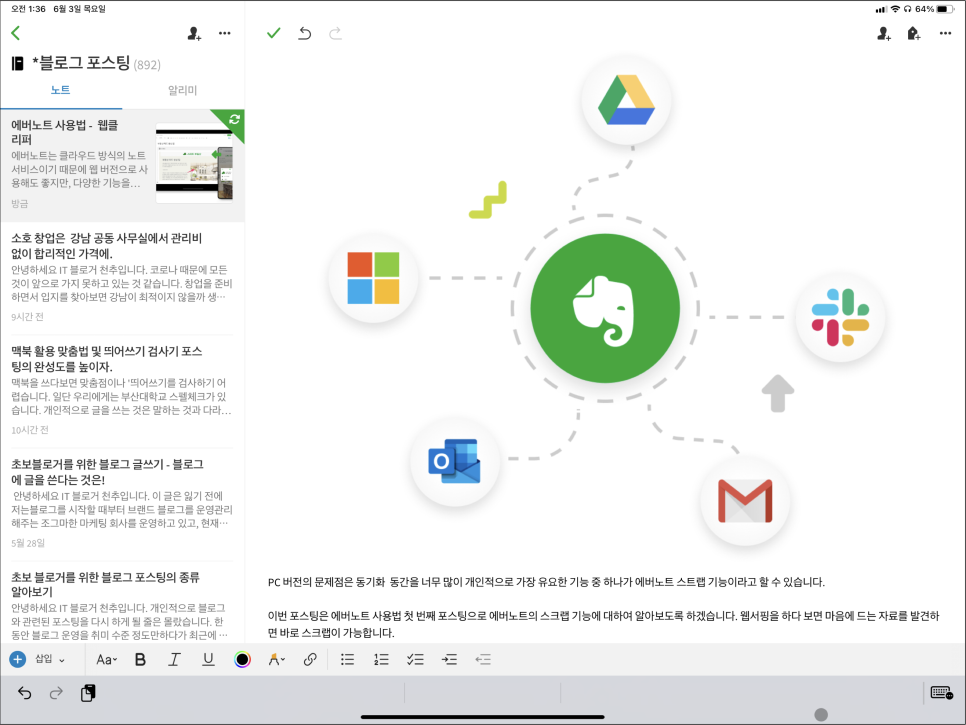Select the web clipper note thumbnail

coord(194,163)
